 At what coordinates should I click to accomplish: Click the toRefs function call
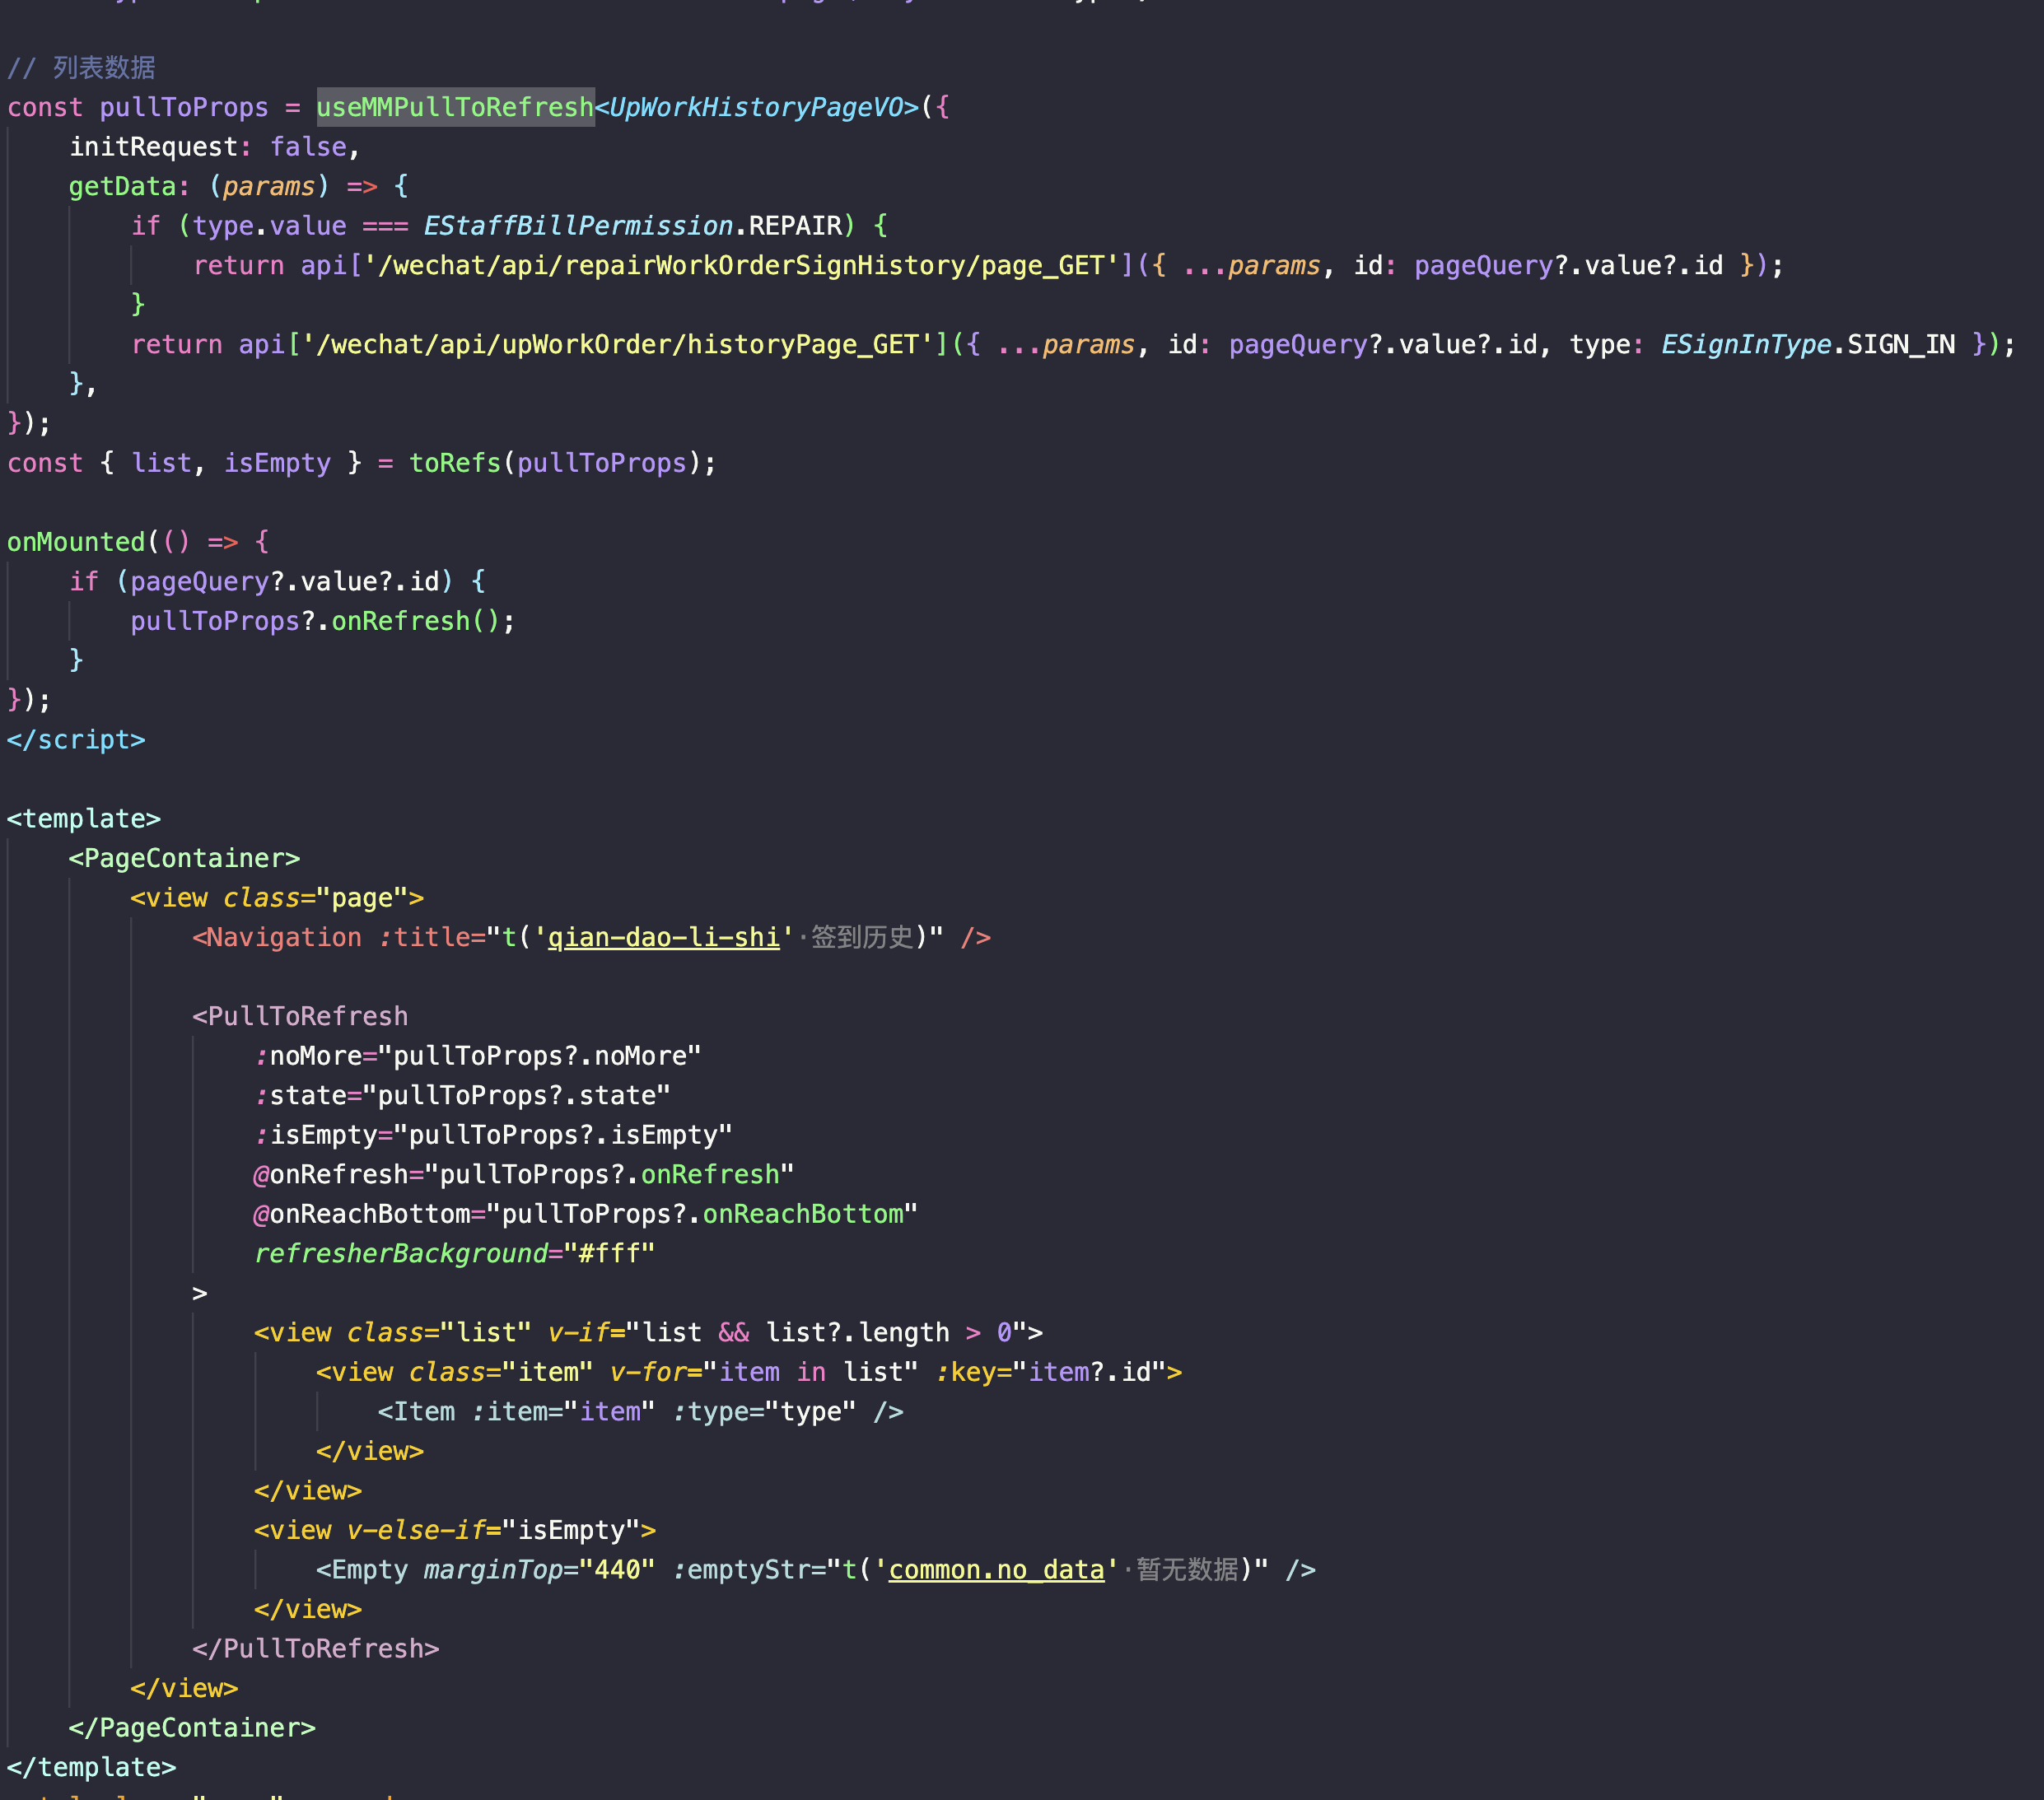tap(455, 463)
